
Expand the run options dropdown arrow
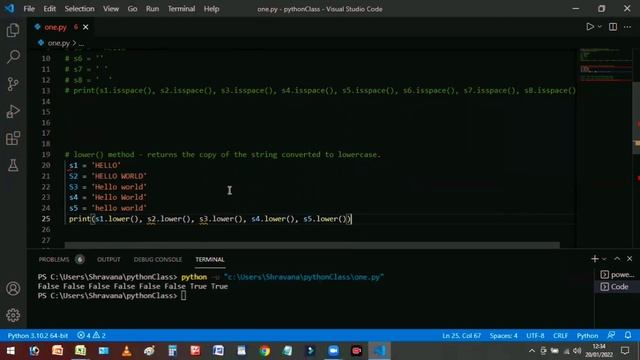600,27
